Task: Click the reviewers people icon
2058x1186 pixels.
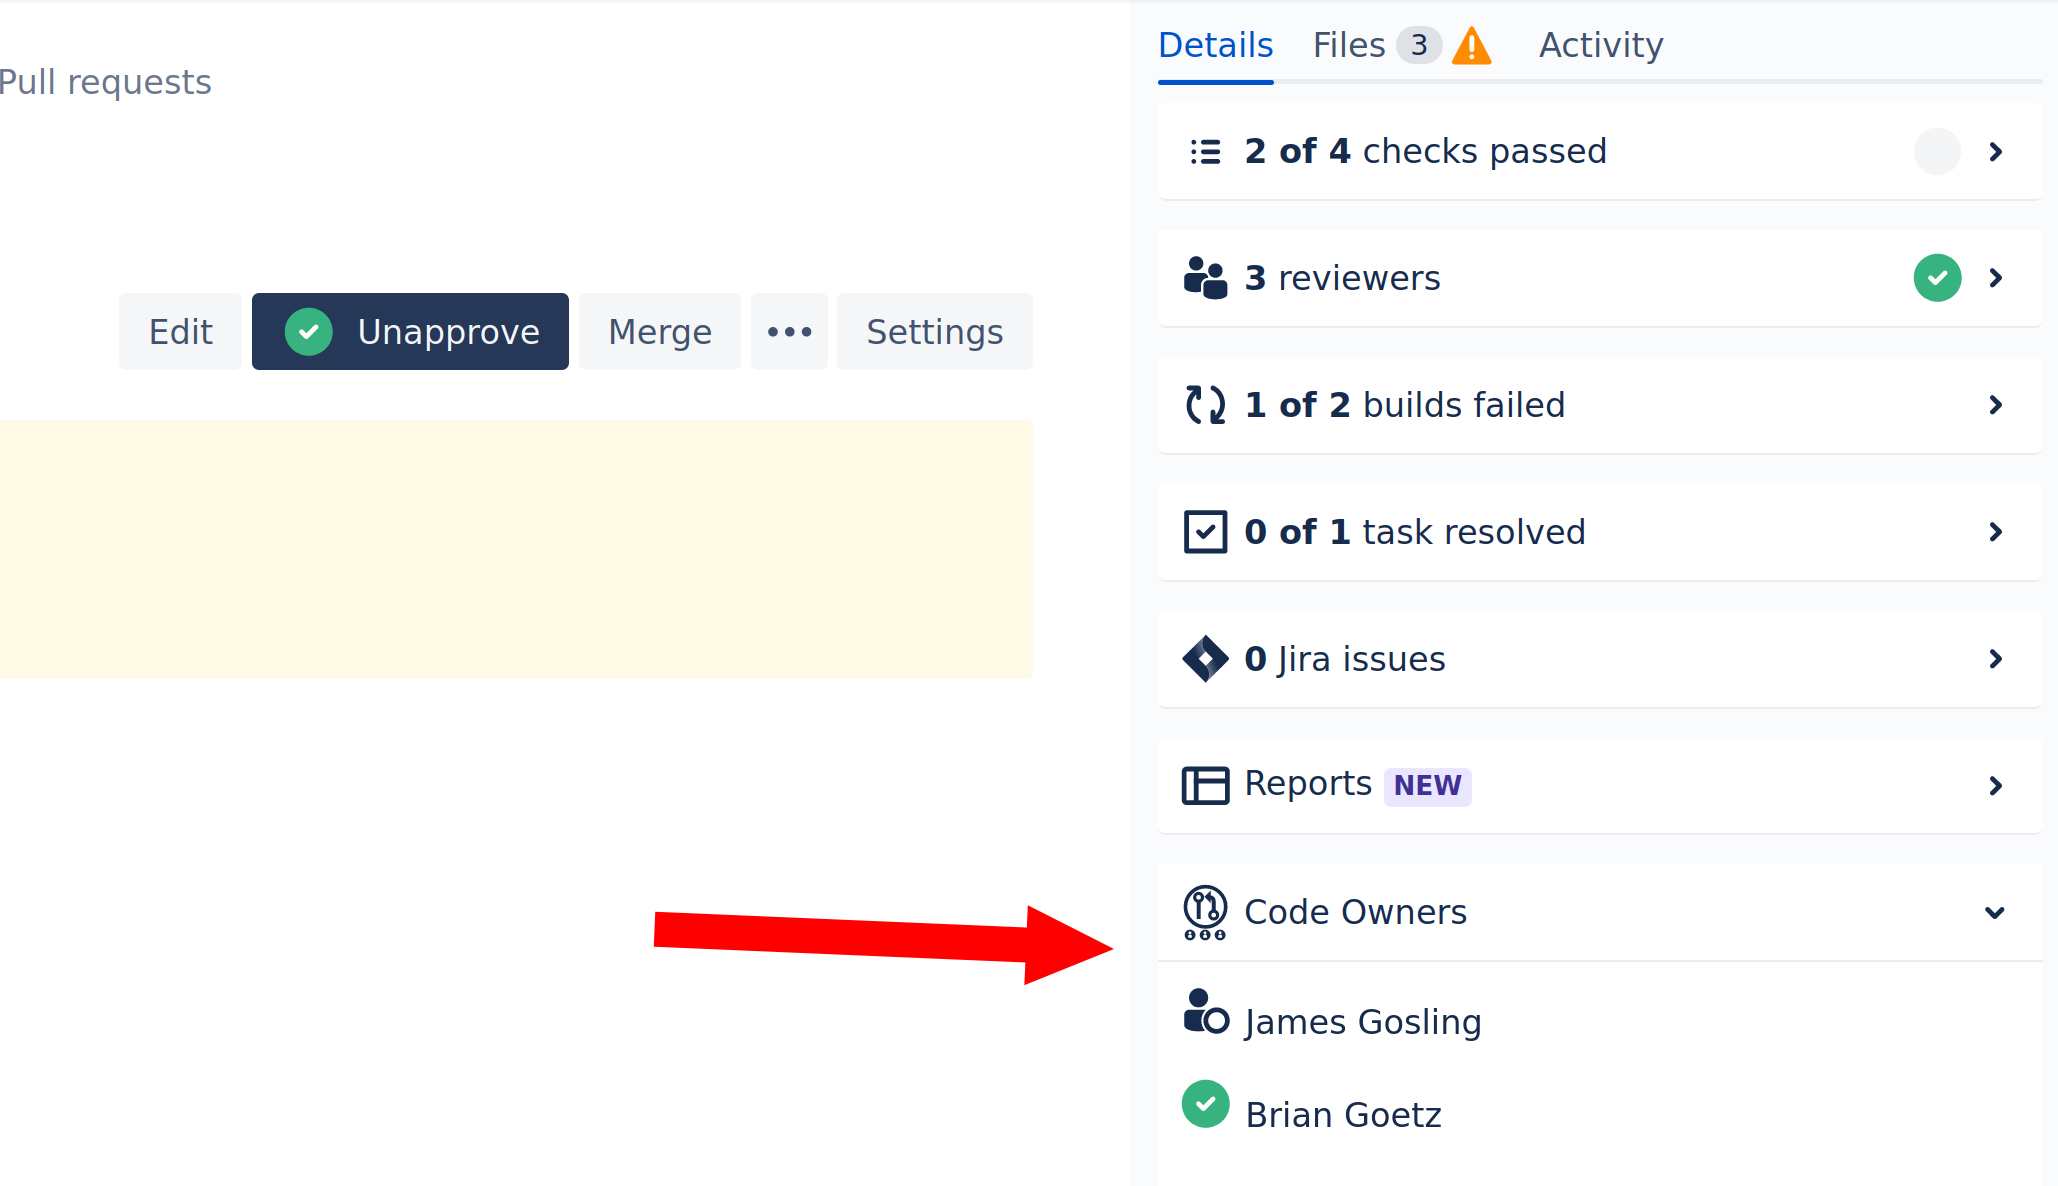Action: (x=1205, y=278)
